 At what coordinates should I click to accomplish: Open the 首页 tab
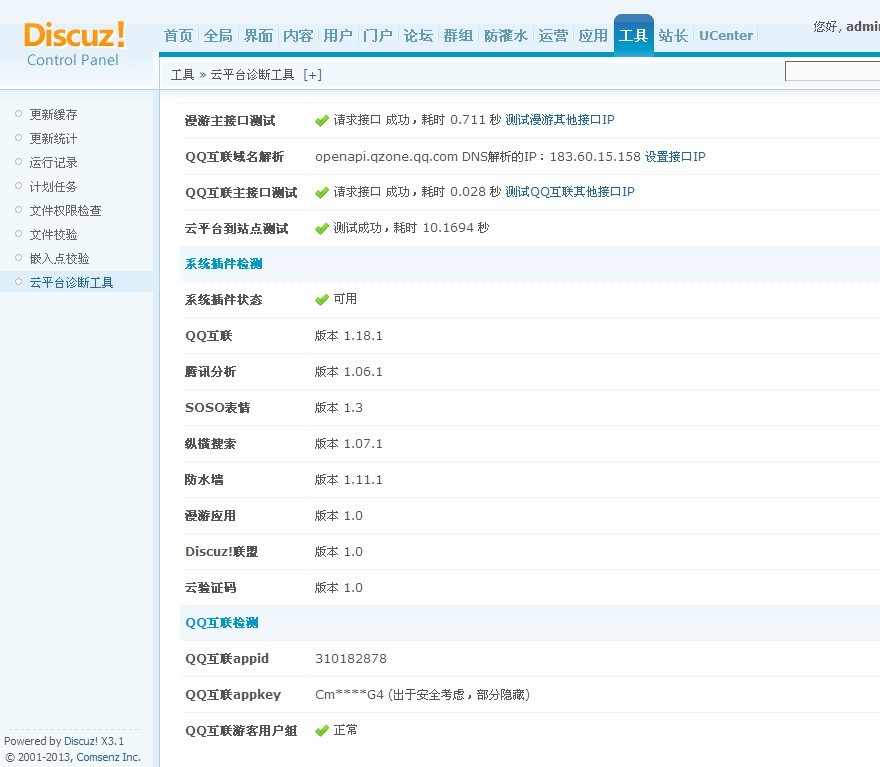[178, 36]
